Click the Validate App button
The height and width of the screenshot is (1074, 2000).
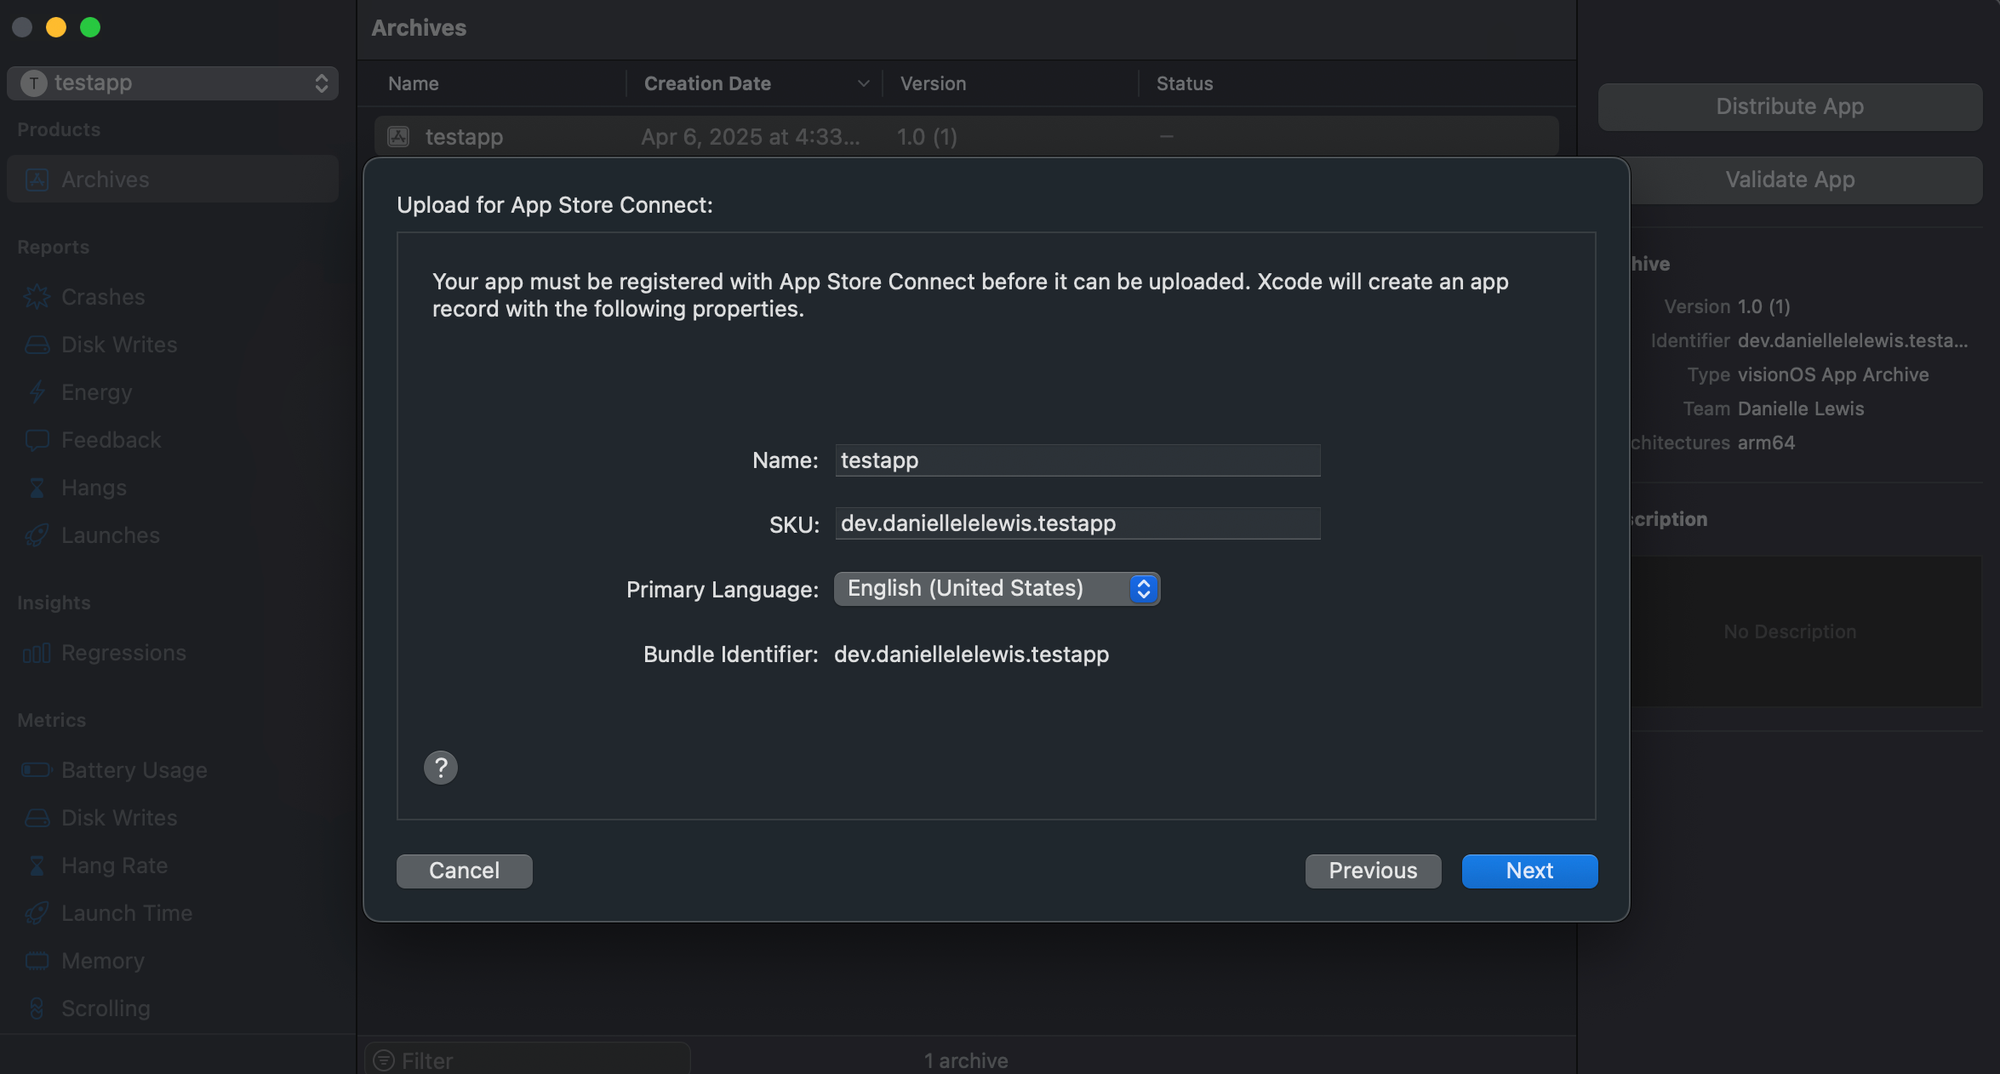tap(1789, 179)
